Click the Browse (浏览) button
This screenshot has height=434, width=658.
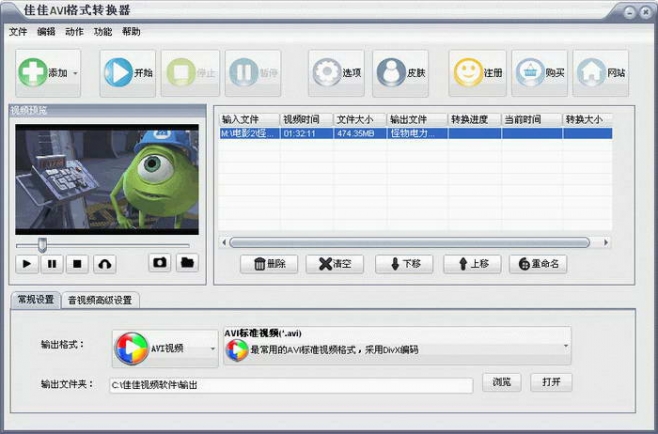[502, 383]
